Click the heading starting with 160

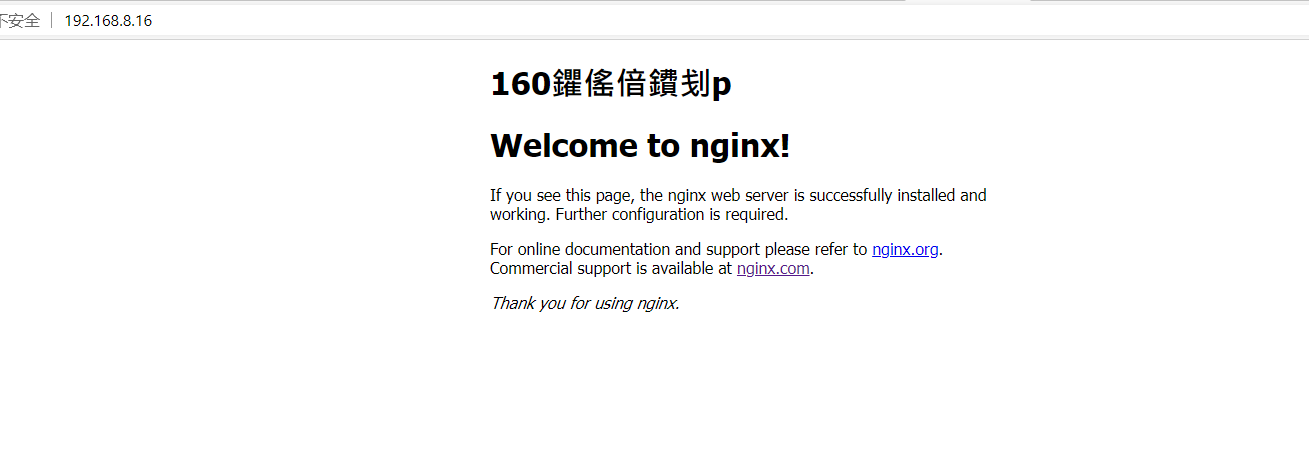pyautogui.click(x=610, y=84)
